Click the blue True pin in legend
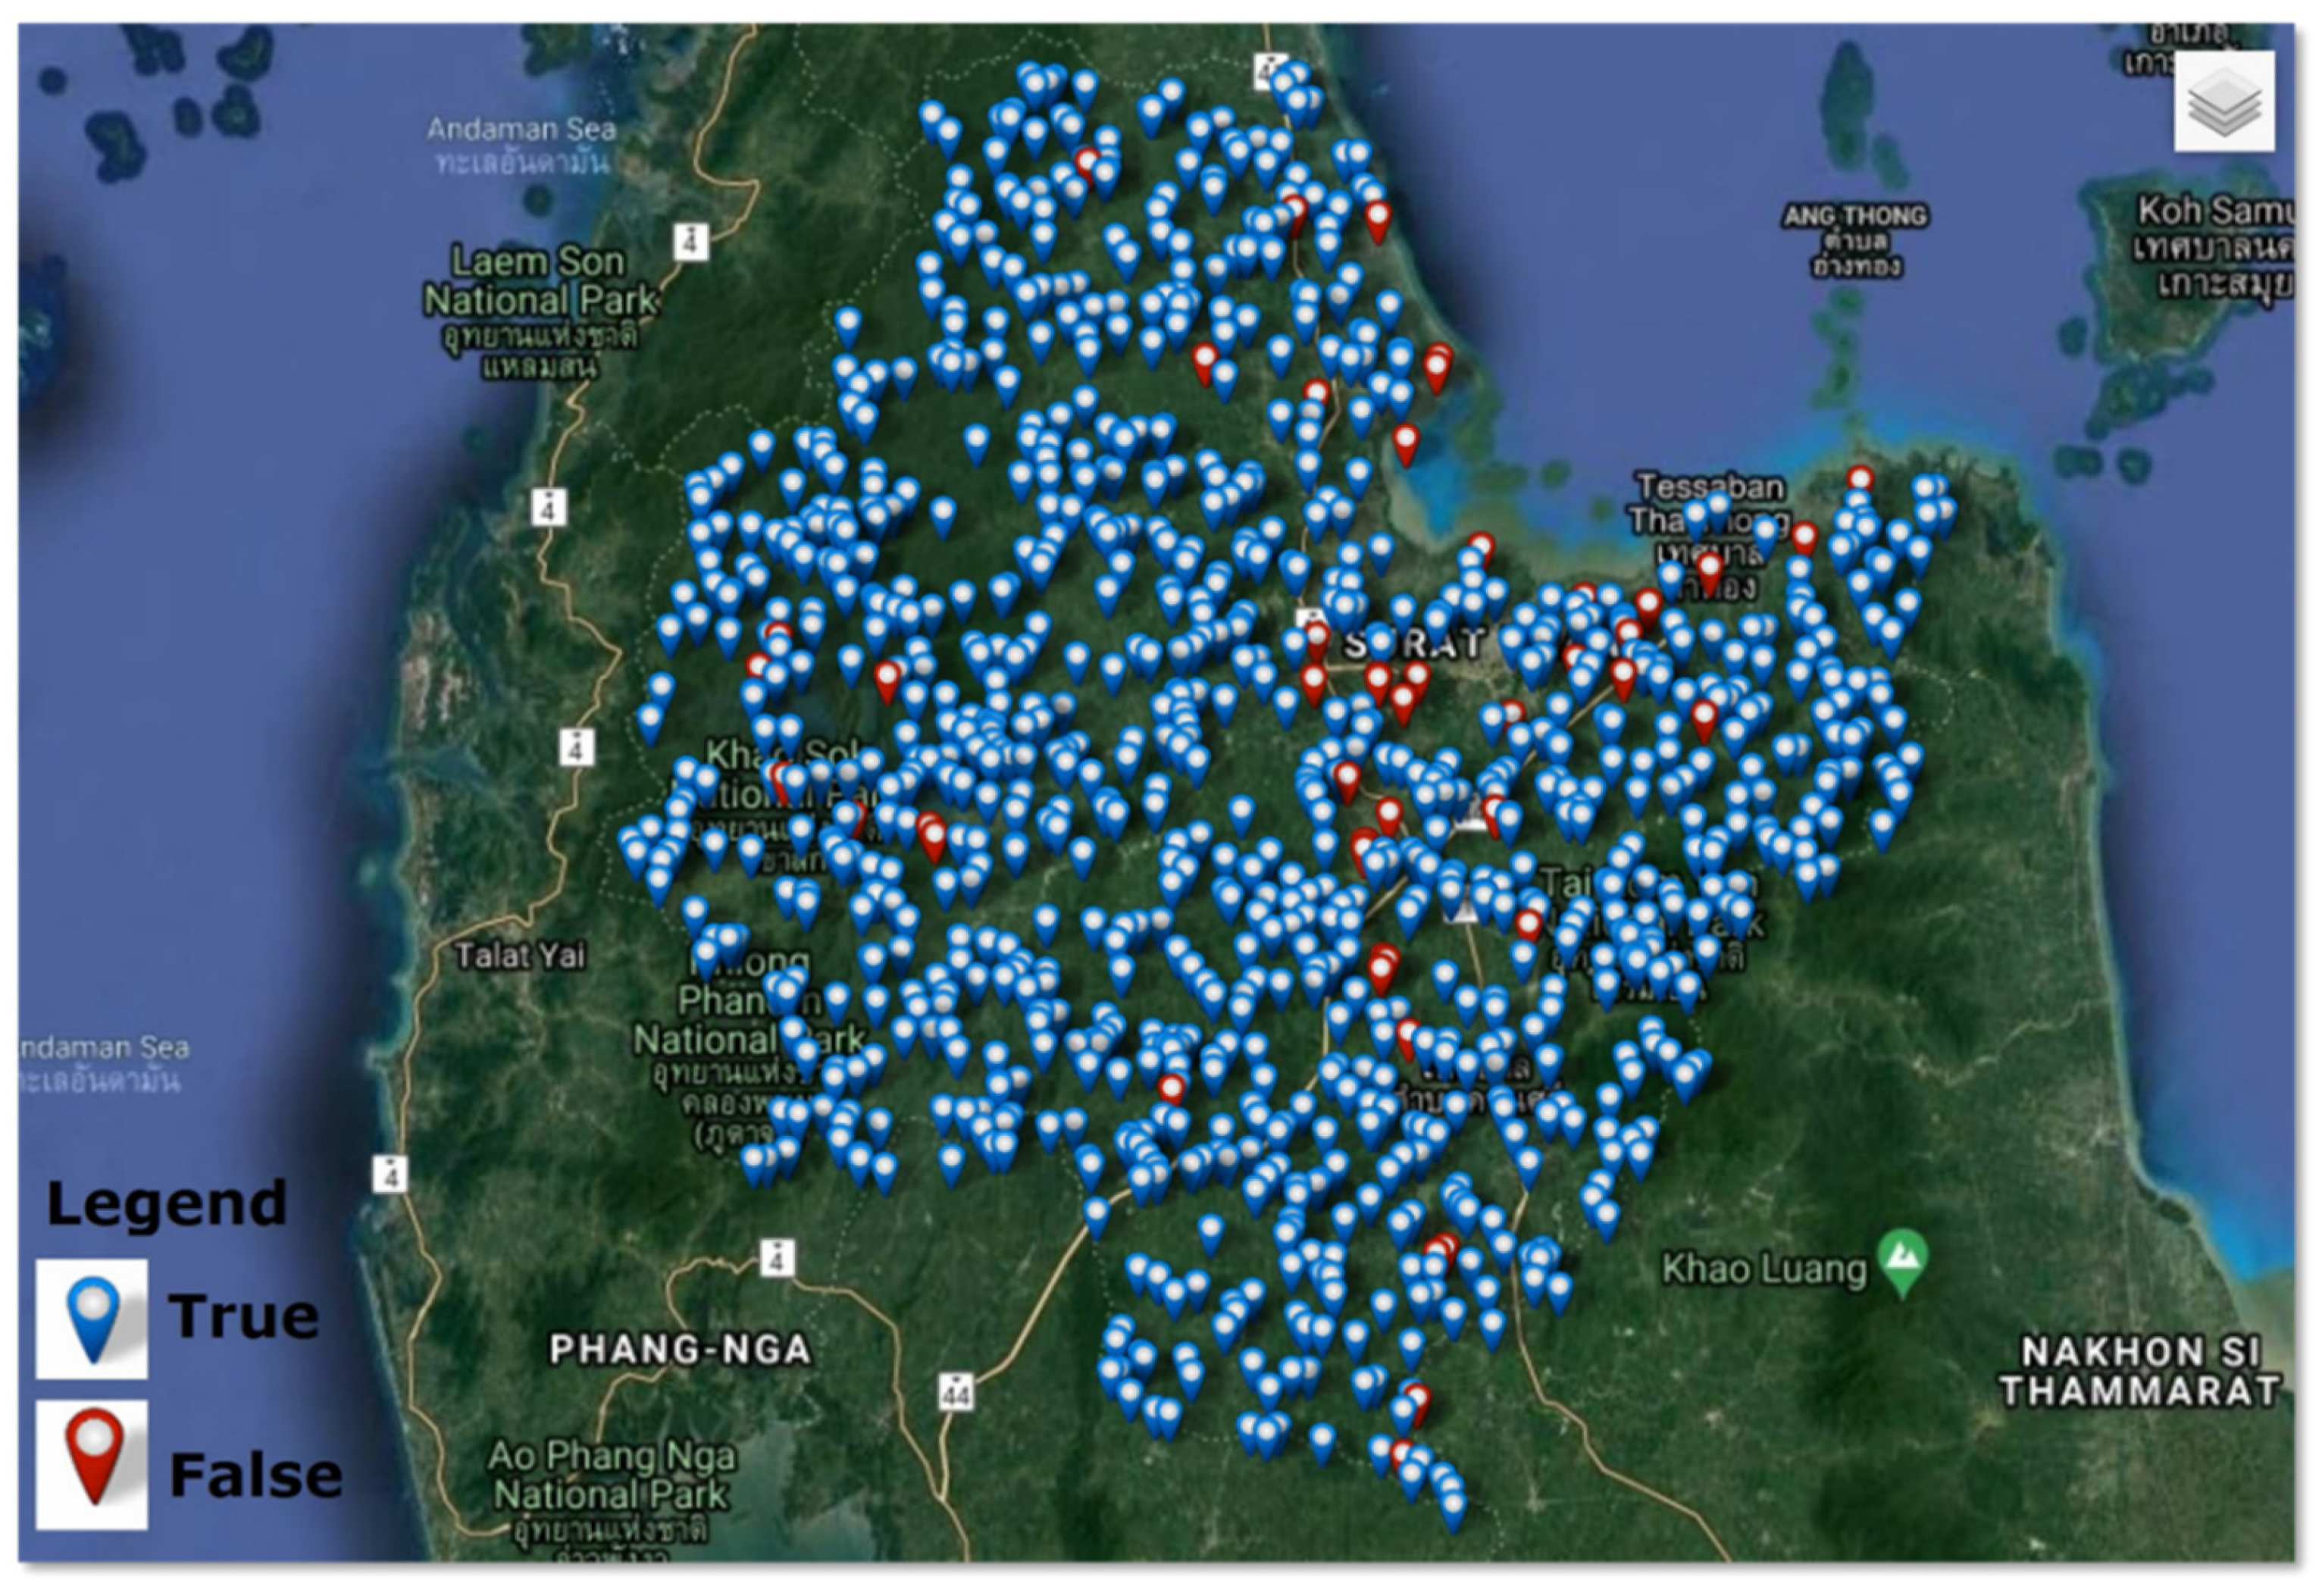 [92, 1318]
